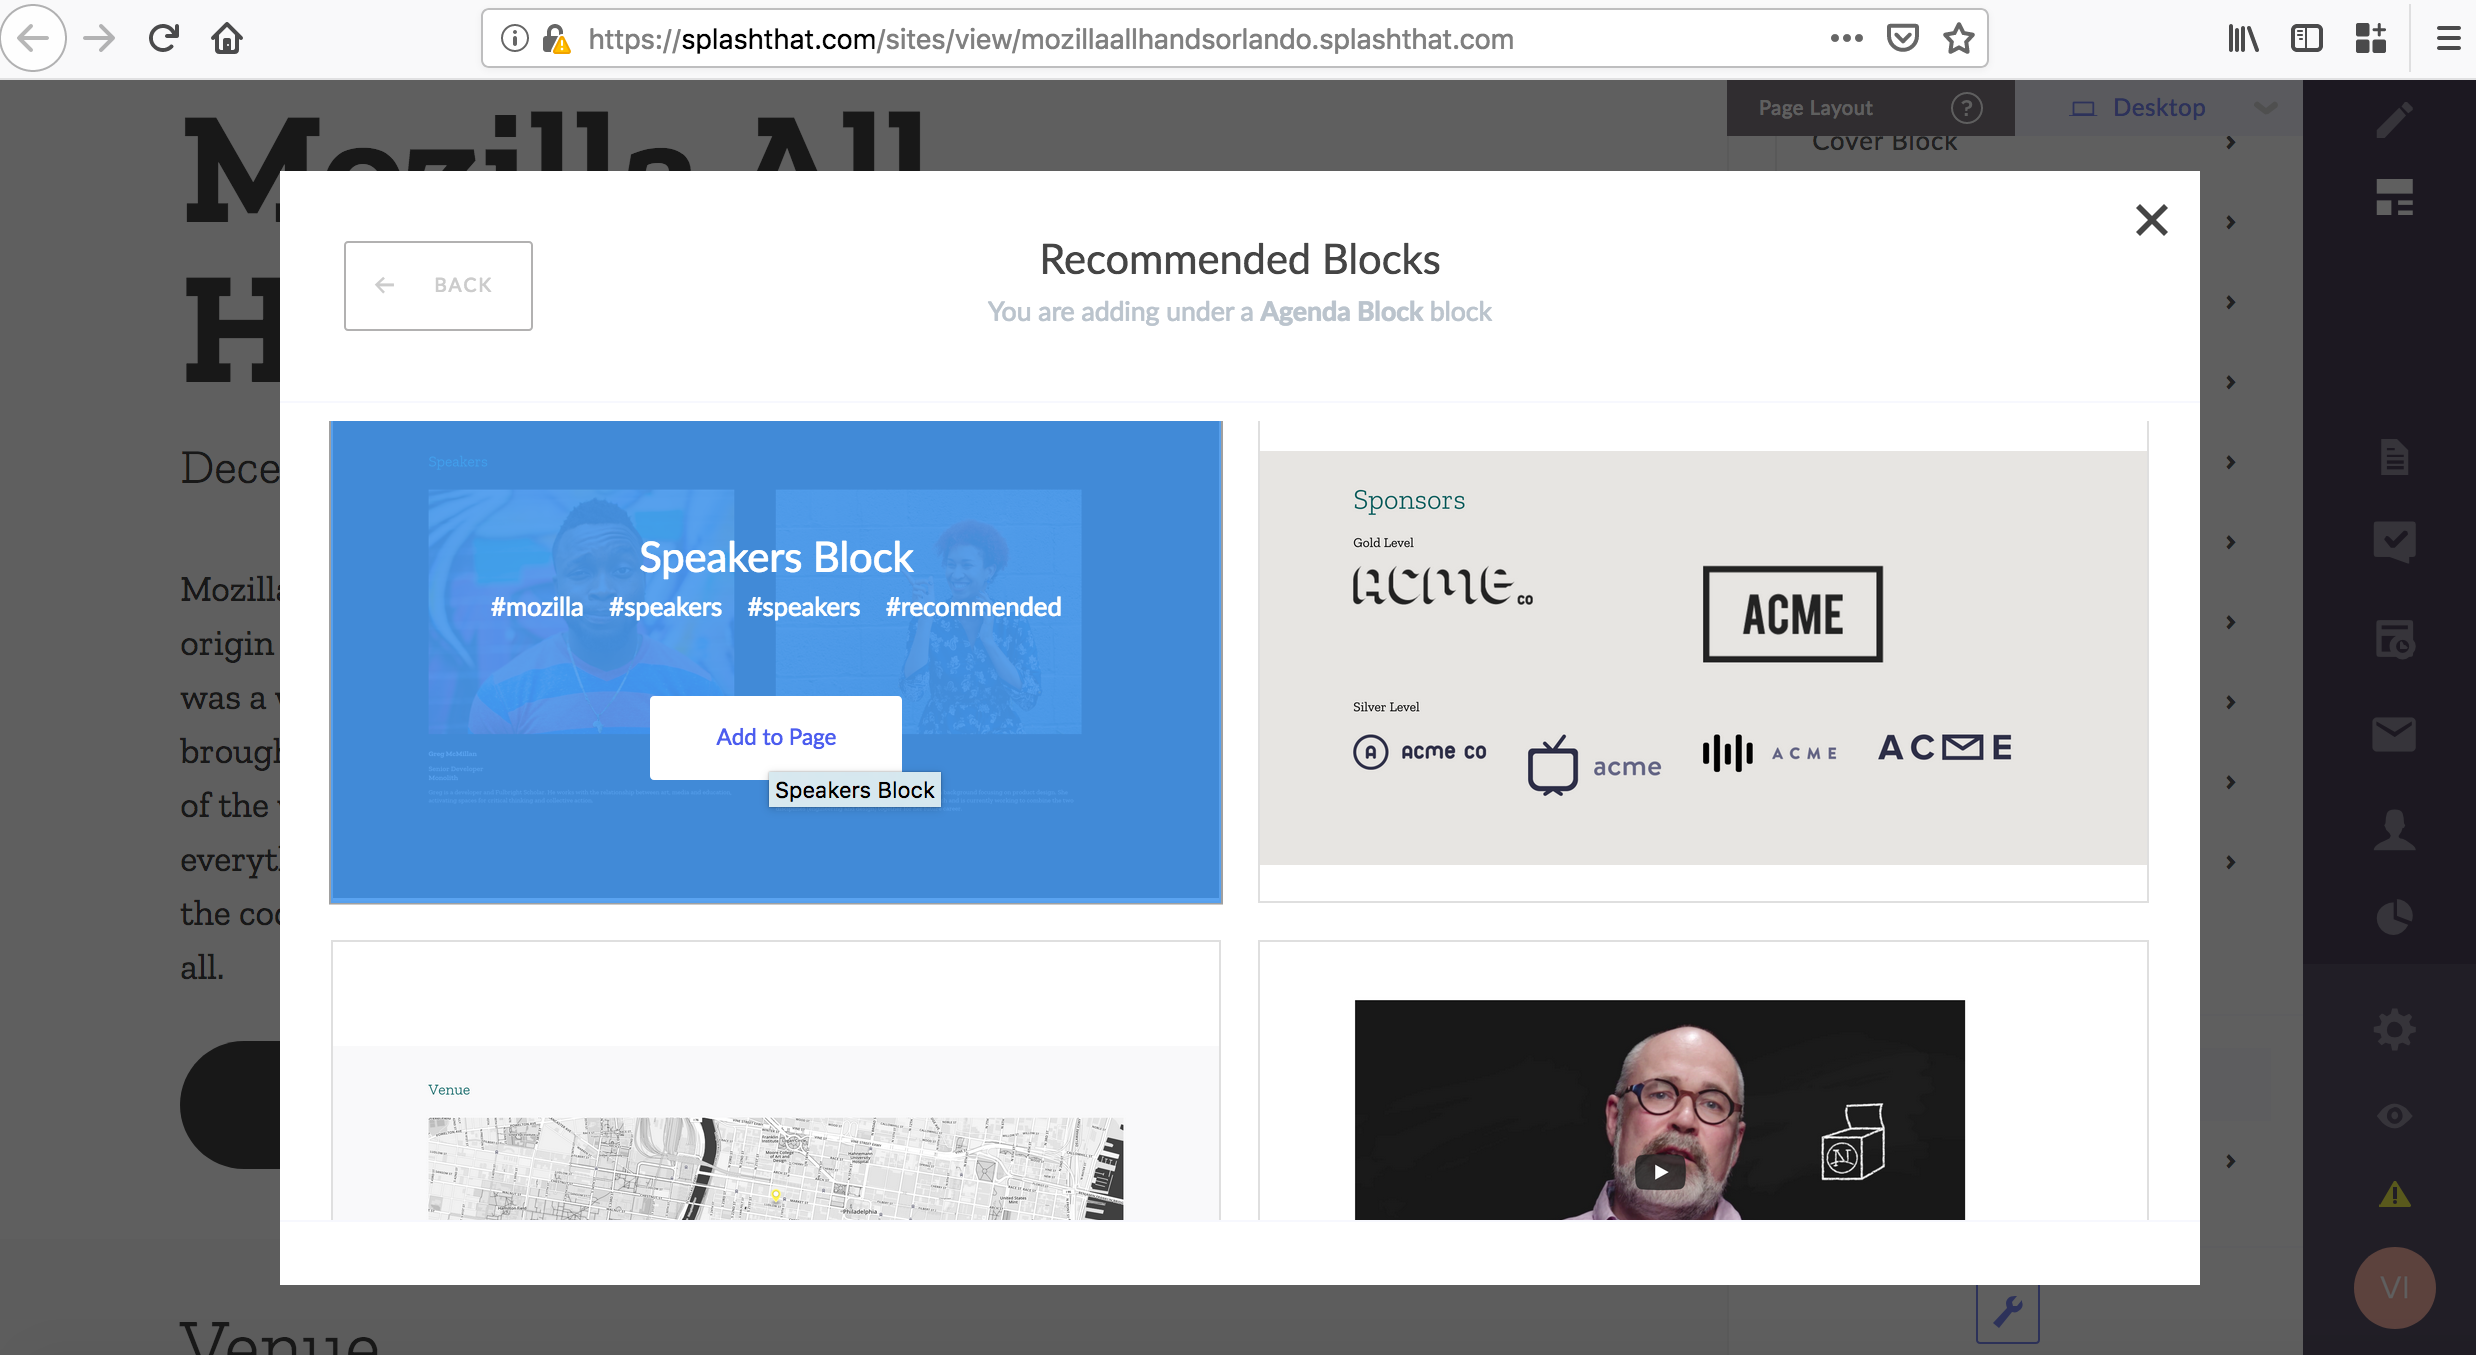Screen dimensions: 2476x1355
Task: Click the ACME boxed sponsor logo
Action: coord(1792,614)
